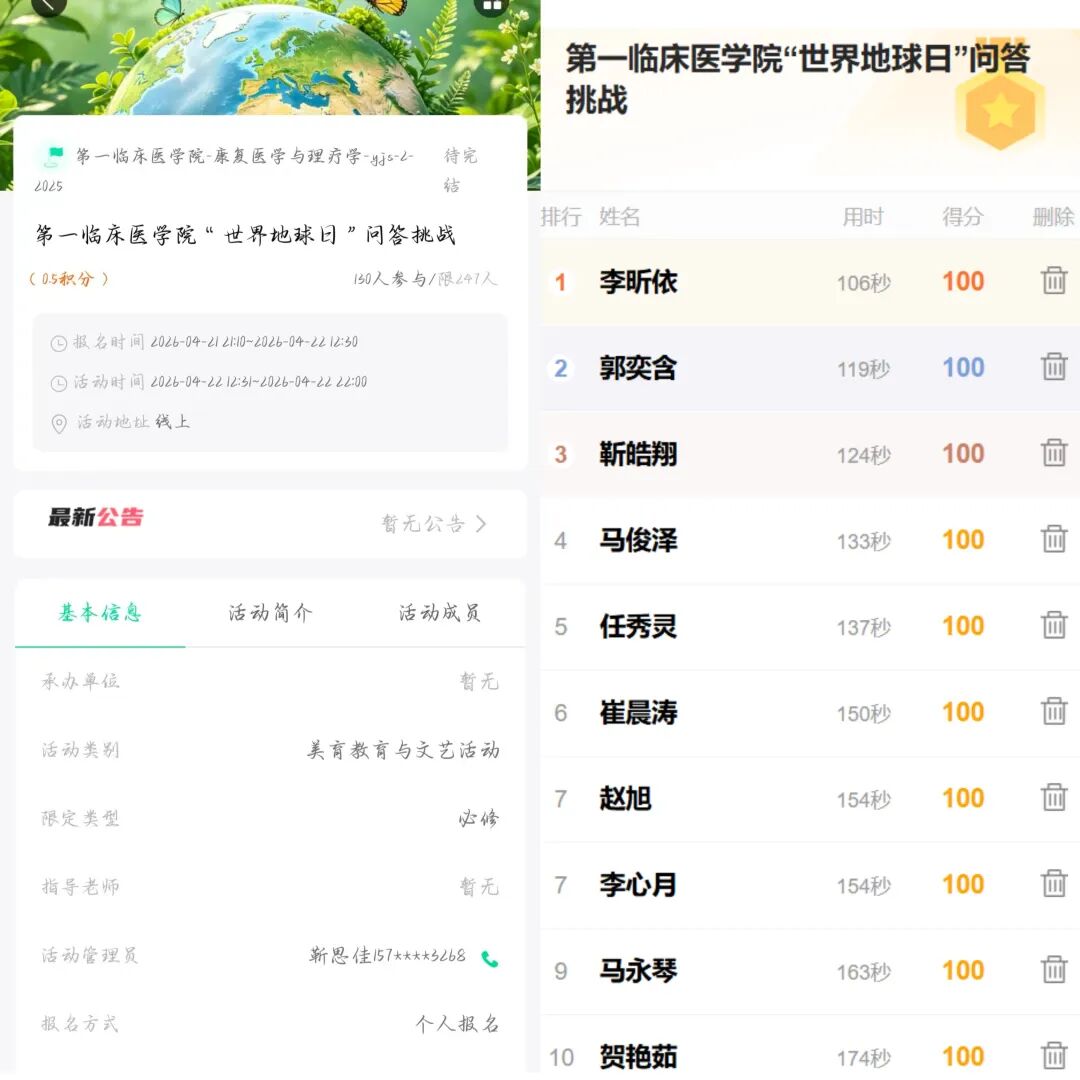
Task: Tap the Earth banner image
Action: pos(270,56)
